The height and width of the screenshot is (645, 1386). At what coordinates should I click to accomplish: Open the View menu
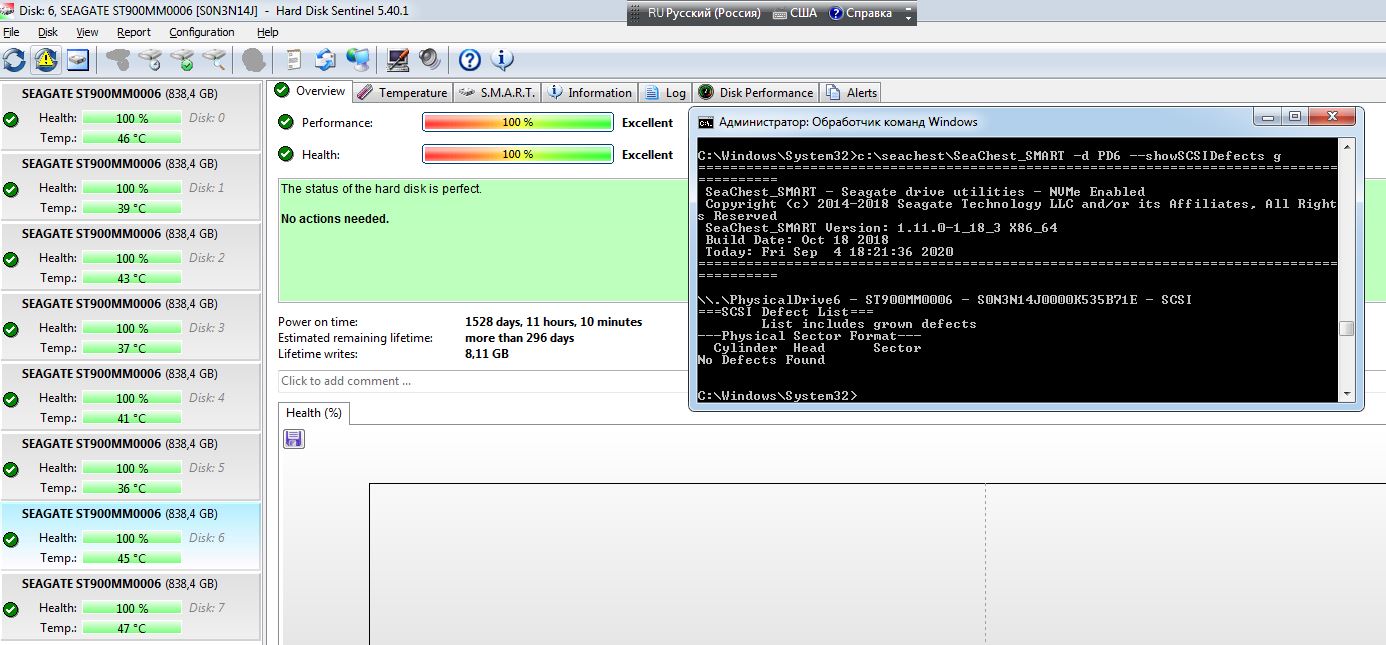pos(88,32)
